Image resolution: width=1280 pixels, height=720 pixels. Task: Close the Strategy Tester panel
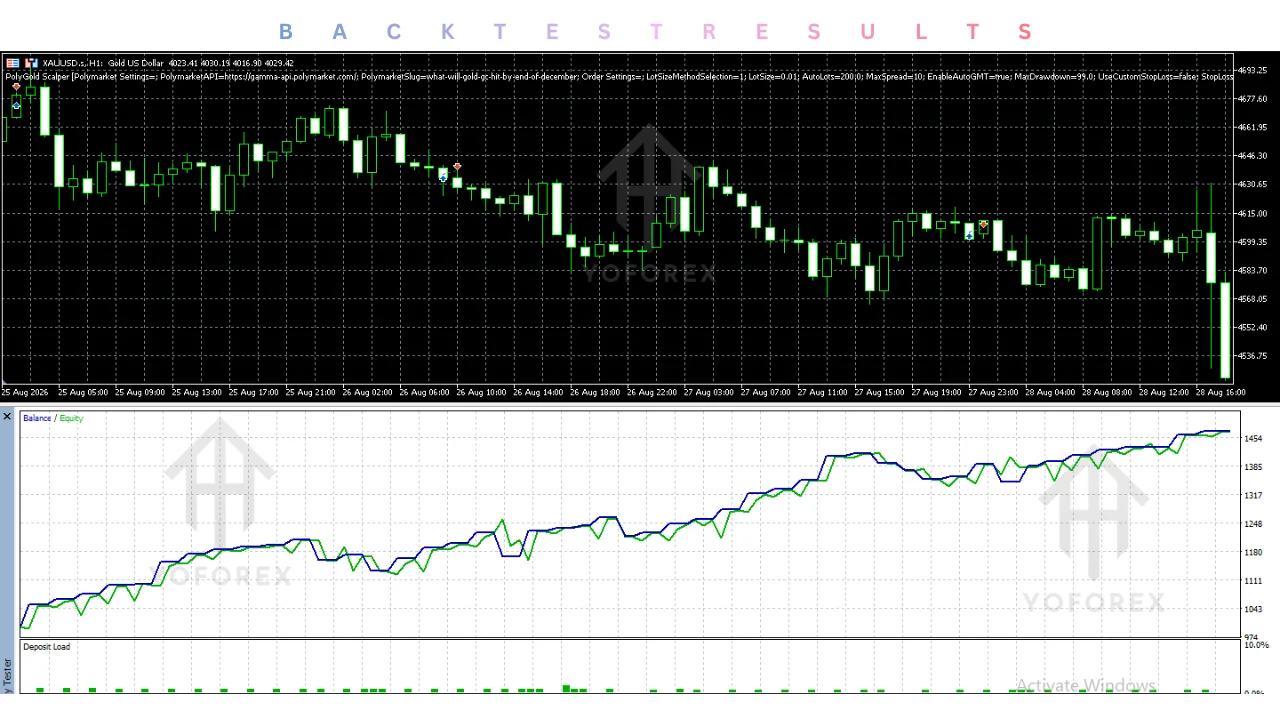7,416
